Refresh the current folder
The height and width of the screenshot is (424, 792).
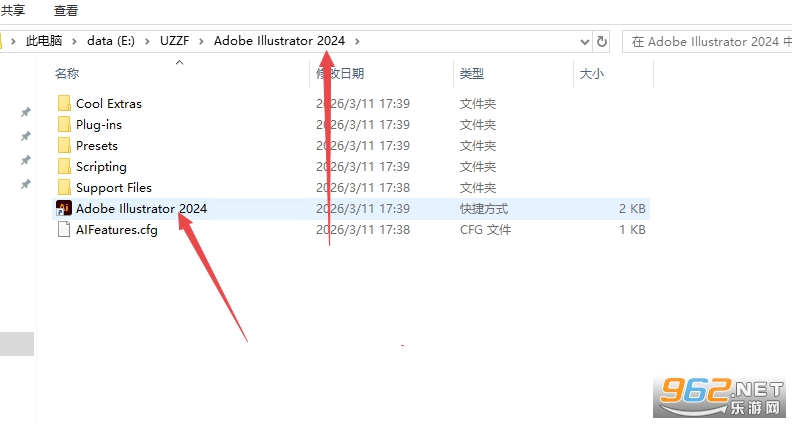click(x=602, y=41)
